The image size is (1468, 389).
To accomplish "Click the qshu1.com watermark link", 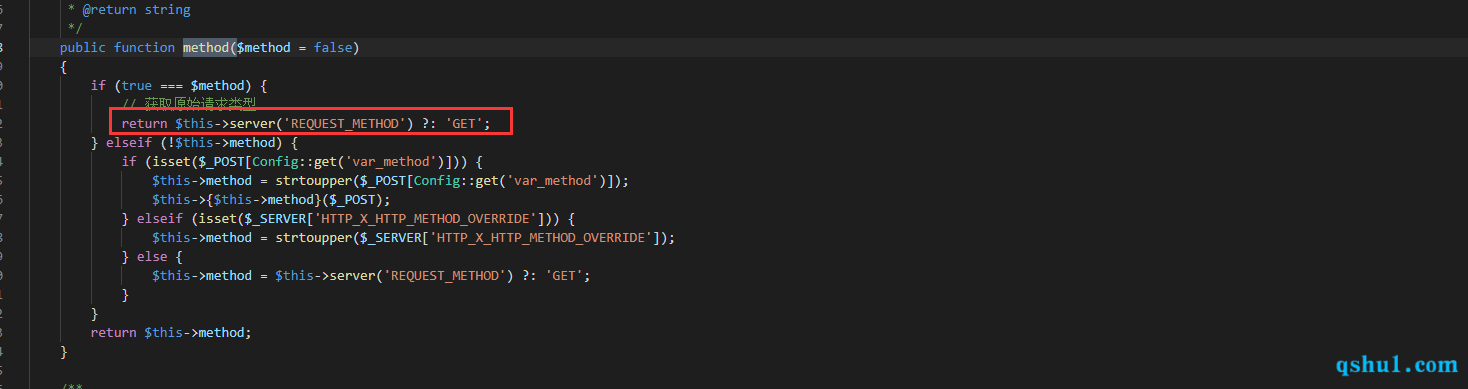I will click(1397, 364).
